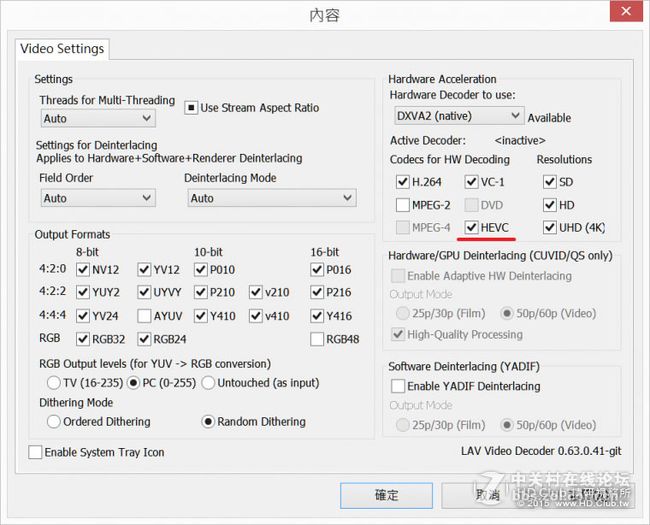The height and width of the screenshot is (525, 650).
Task: Open the Deinterlacing Mode dropdown
Action: [272, 198]
